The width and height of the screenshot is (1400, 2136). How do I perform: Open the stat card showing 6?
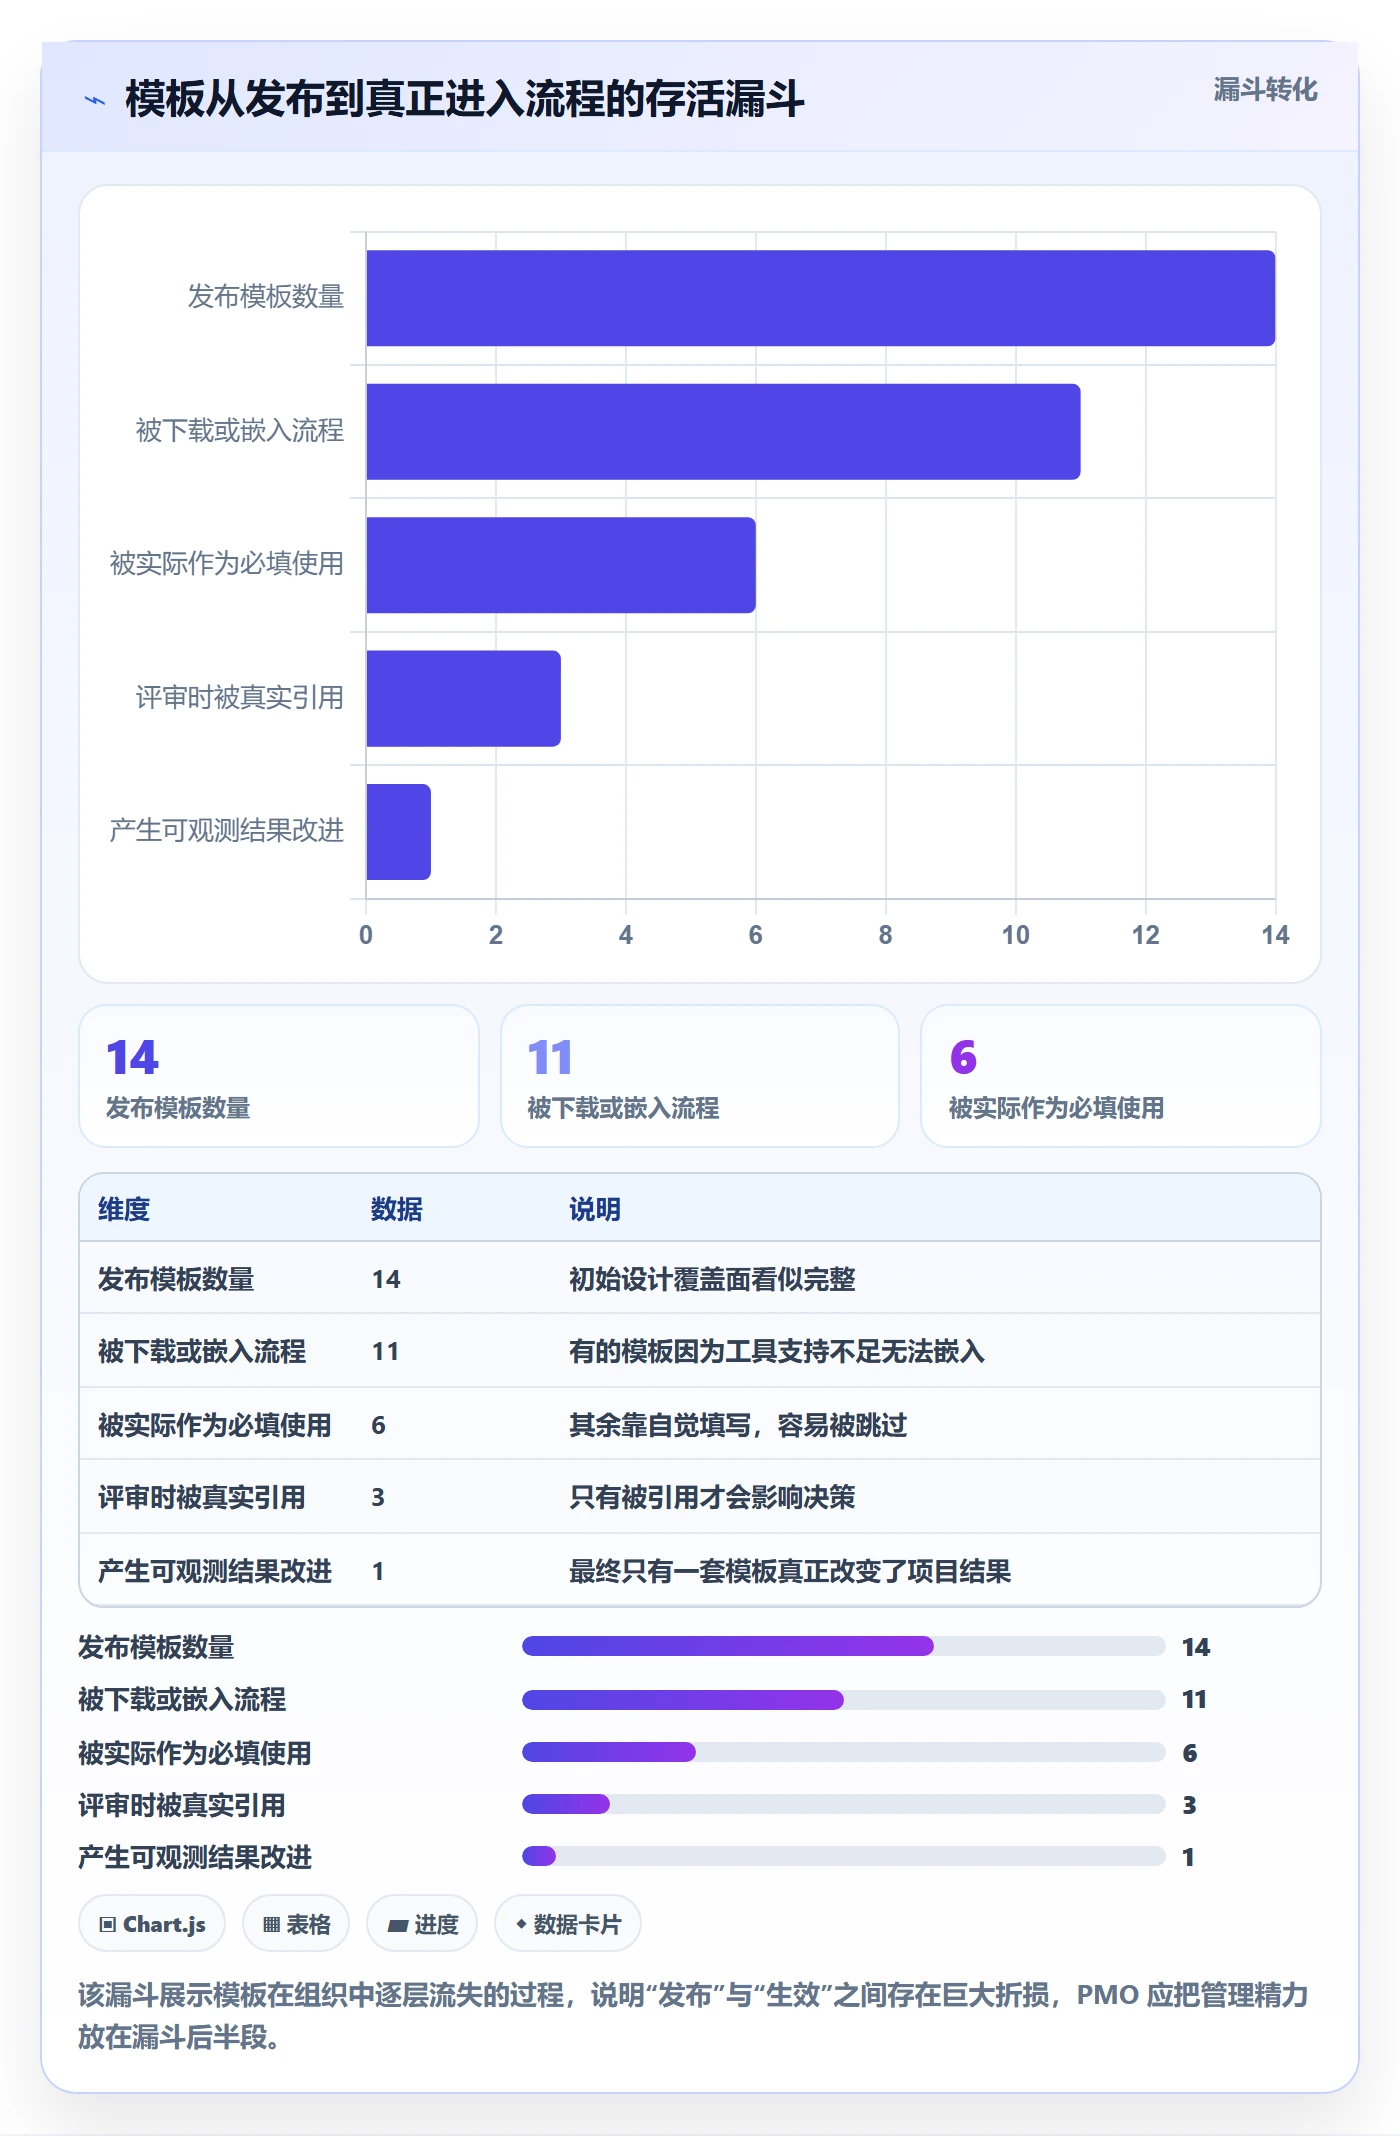[x=1121, y=1076]
